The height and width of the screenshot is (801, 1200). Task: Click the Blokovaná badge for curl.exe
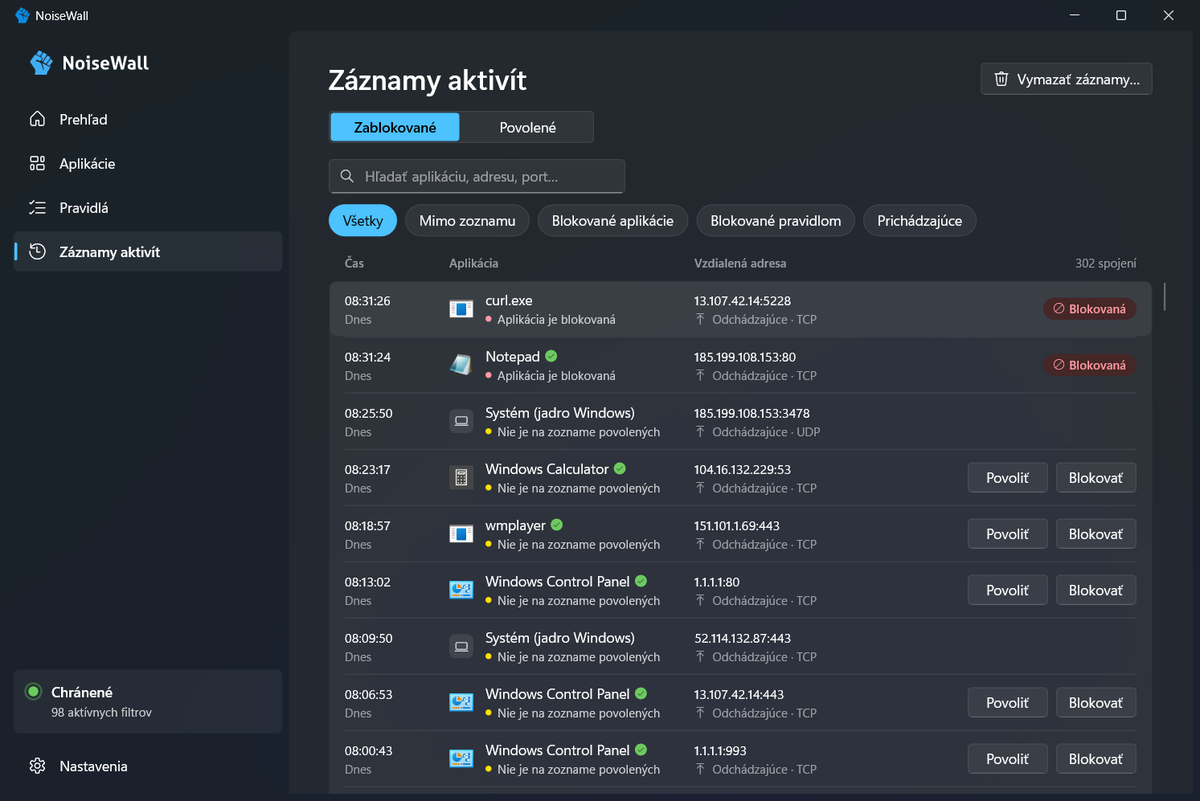click(x=1089, y=309)
